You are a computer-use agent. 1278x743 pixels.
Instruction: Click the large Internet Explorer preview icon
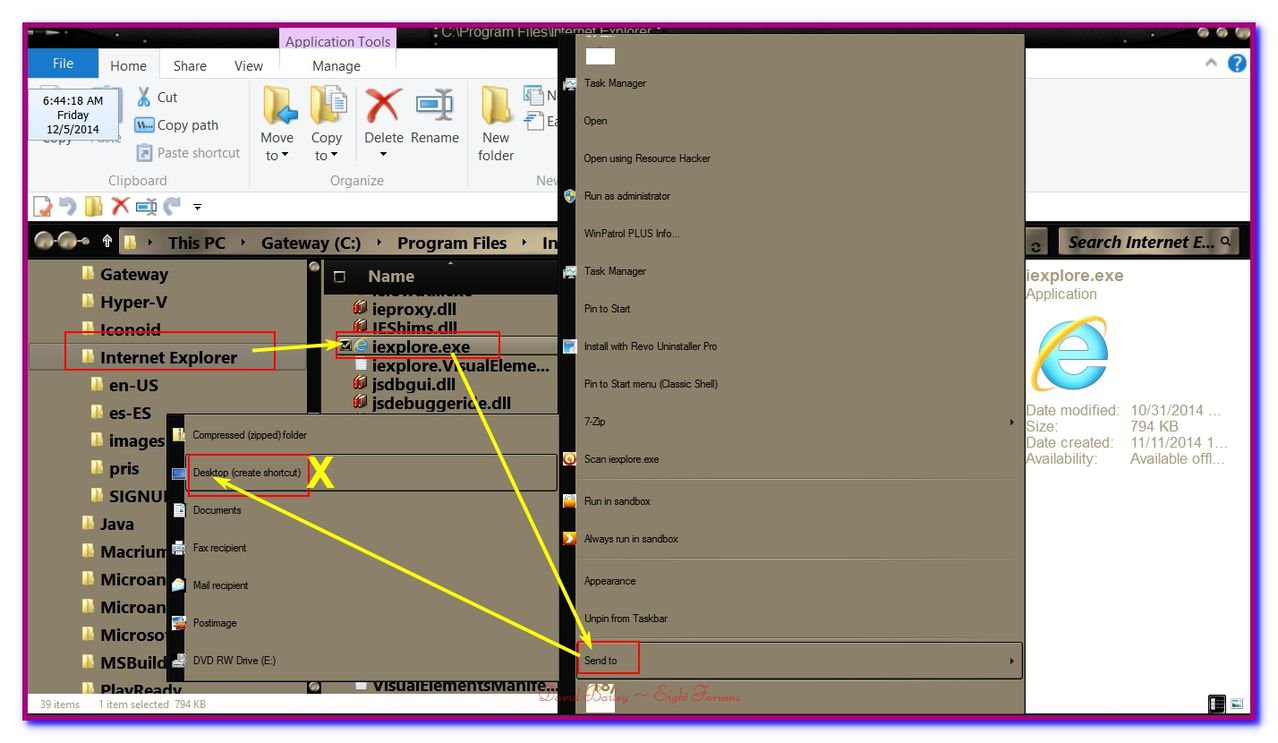point(1070,354)
